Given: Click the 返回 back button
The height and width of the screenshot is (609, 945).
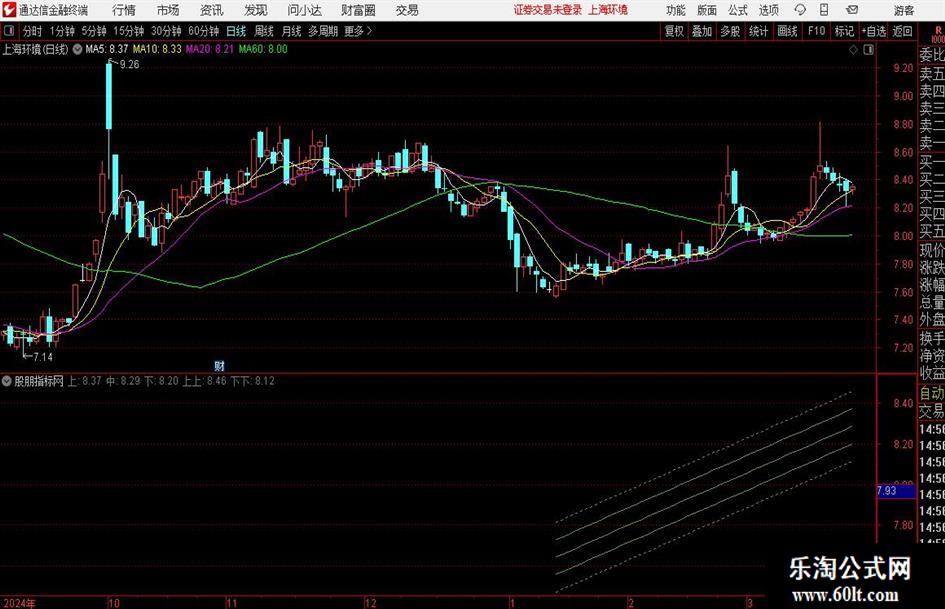Looking at the screenshot, I should tap(902, 31).
